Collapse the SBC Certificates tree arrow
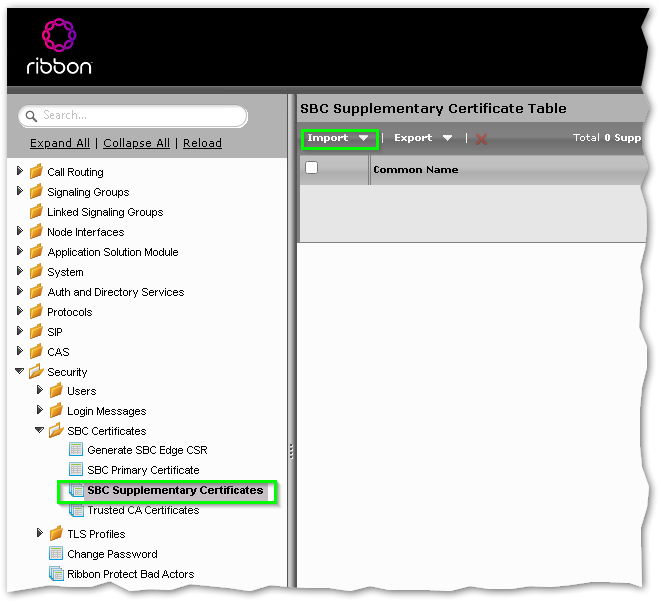This screenshot has height=603, width=661. (x=39, y=430)
